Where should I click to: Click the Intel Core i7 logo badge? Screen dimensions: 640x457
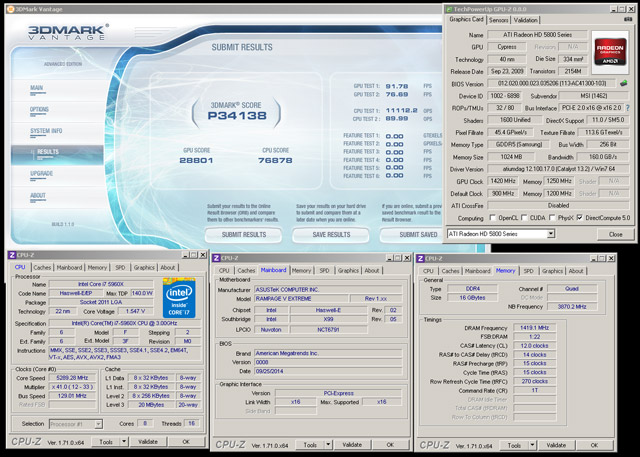pos(179,298)
